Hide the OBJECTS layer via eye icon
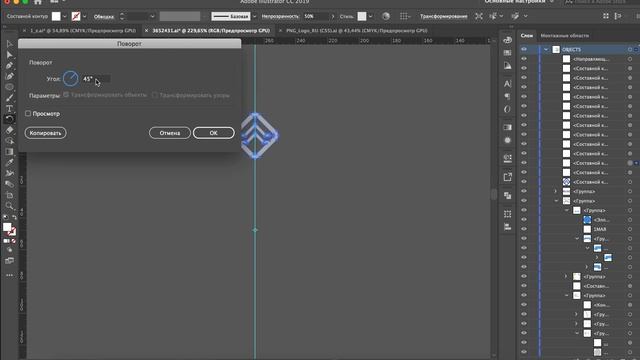Image resolution: width=640 pixels, height=360 pixels. (x=524, y=49)
